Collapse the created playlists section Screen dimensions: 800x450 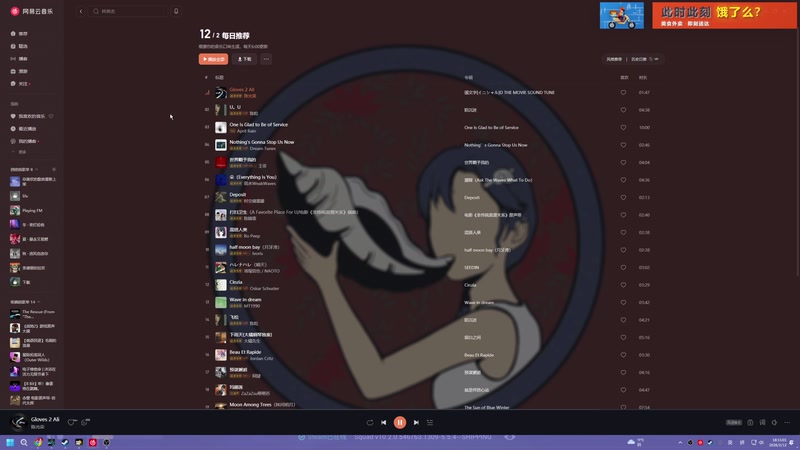coord(37,169)
